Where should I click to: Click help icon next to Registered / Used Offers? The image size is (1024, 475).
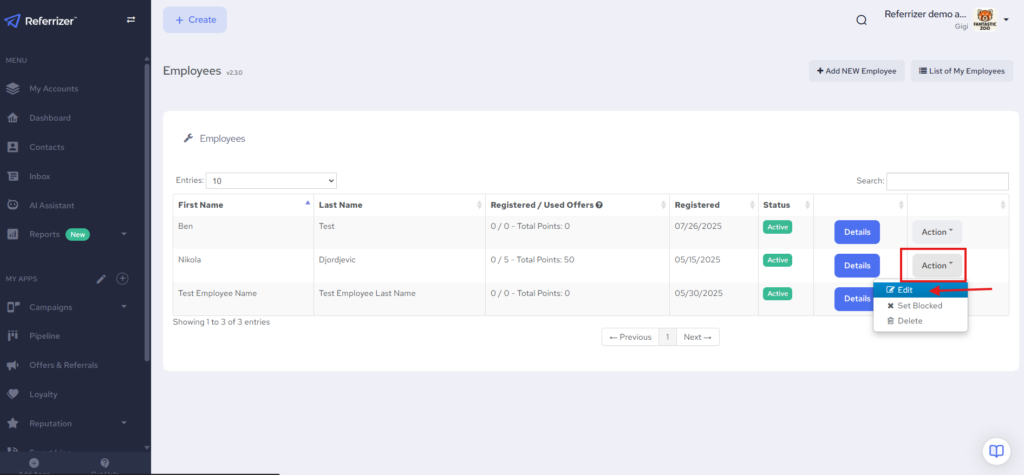point(599,205)
